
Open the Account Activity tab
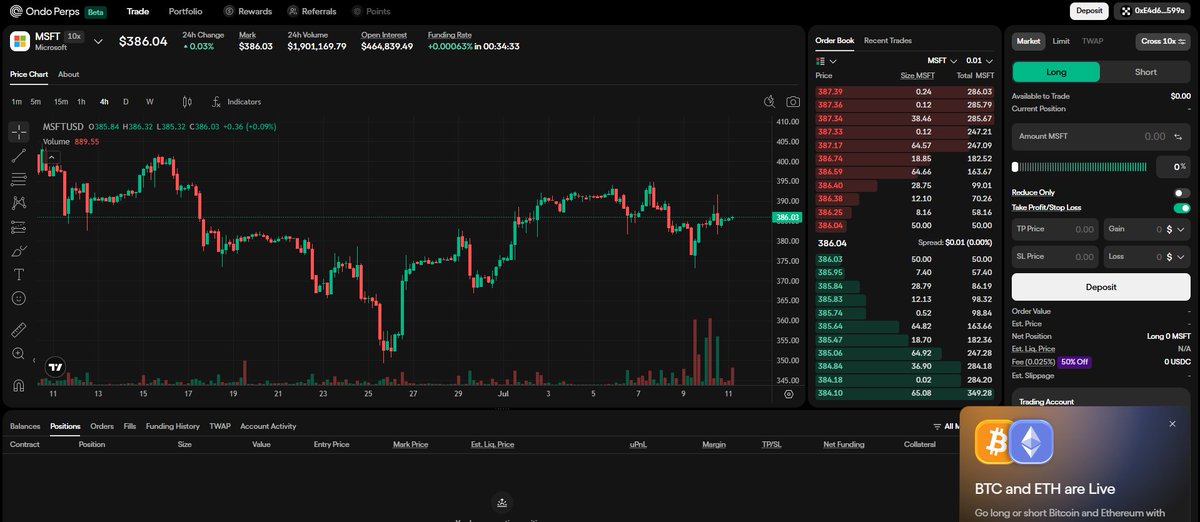tap(268, 426)
